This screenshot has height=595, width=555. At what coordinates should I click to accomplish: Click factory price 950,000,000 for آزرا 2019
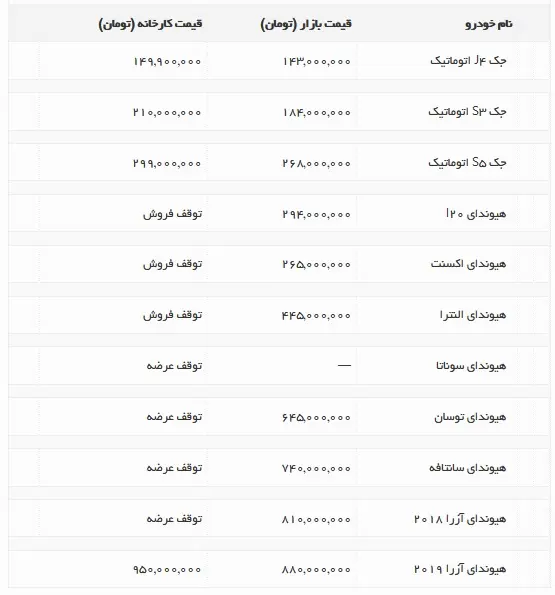[167, 570]
